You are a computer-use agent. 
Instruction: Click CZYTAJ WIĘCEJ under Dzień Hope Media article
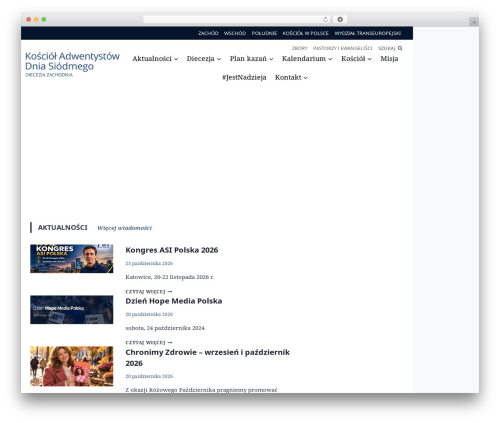149,343
